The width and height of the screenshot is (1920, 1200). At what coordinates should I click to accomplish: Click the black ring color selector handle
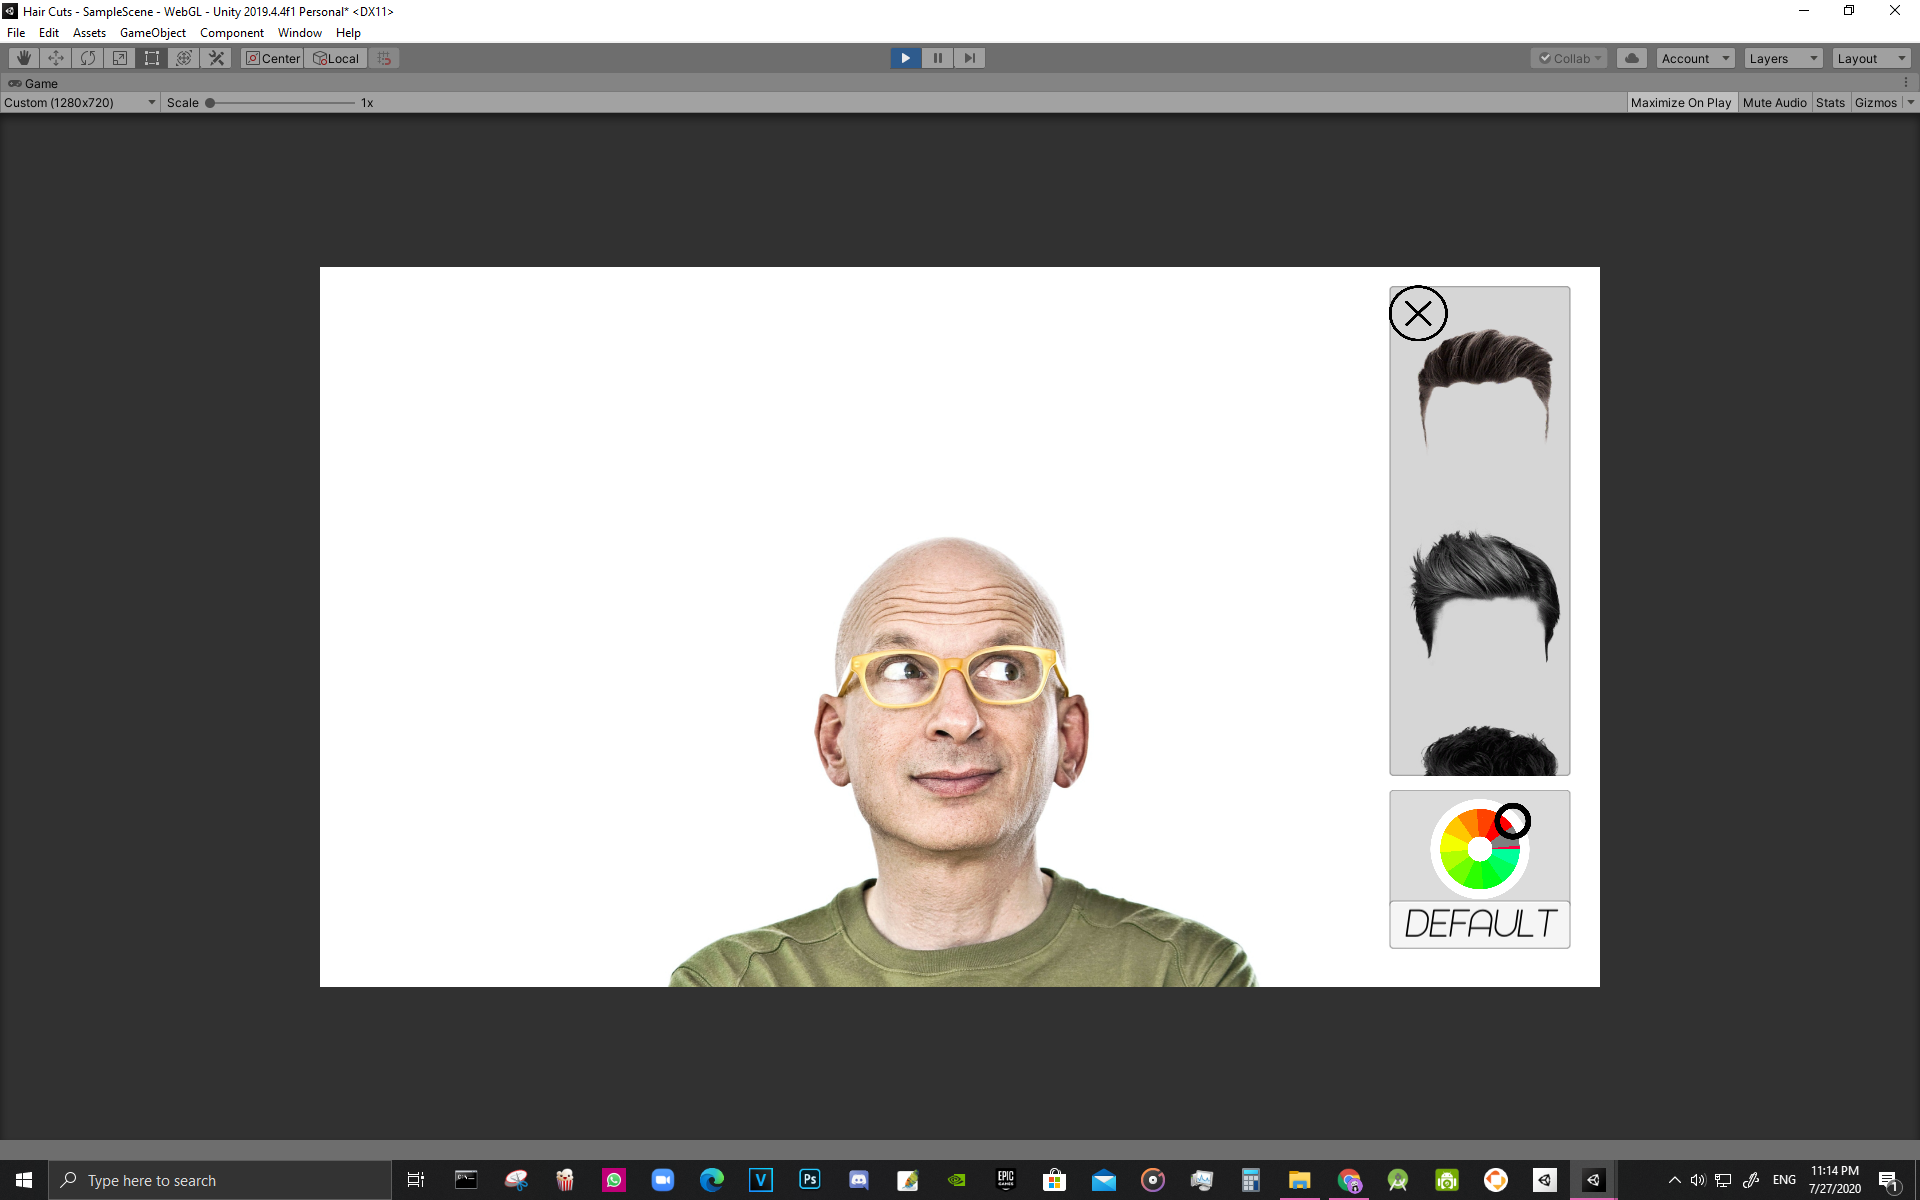pyautogui.click(x=1513, y=821)
